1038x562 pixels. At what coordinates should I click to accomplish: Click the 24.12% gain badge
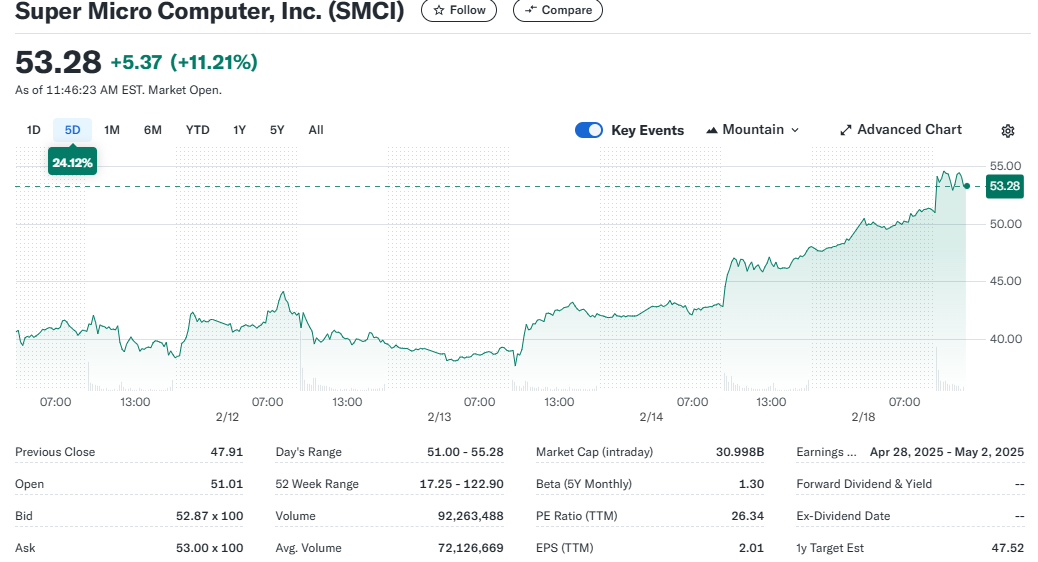click(x=72, y=162)
